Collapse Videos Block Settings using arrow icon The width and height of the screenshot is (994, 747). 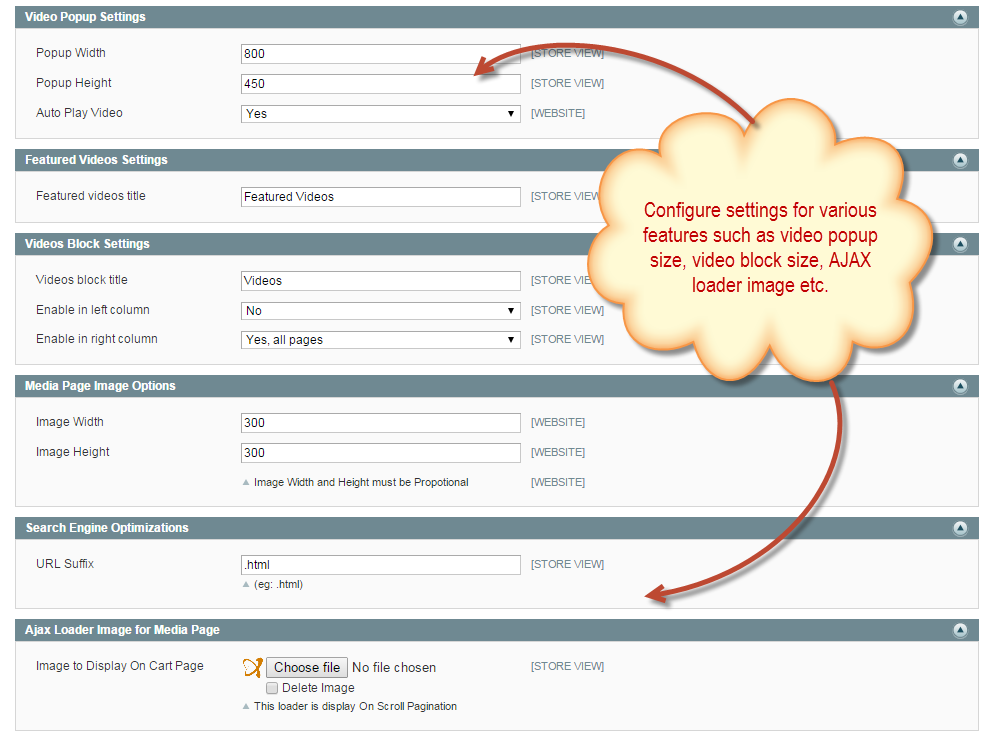(x=960, y=244)
